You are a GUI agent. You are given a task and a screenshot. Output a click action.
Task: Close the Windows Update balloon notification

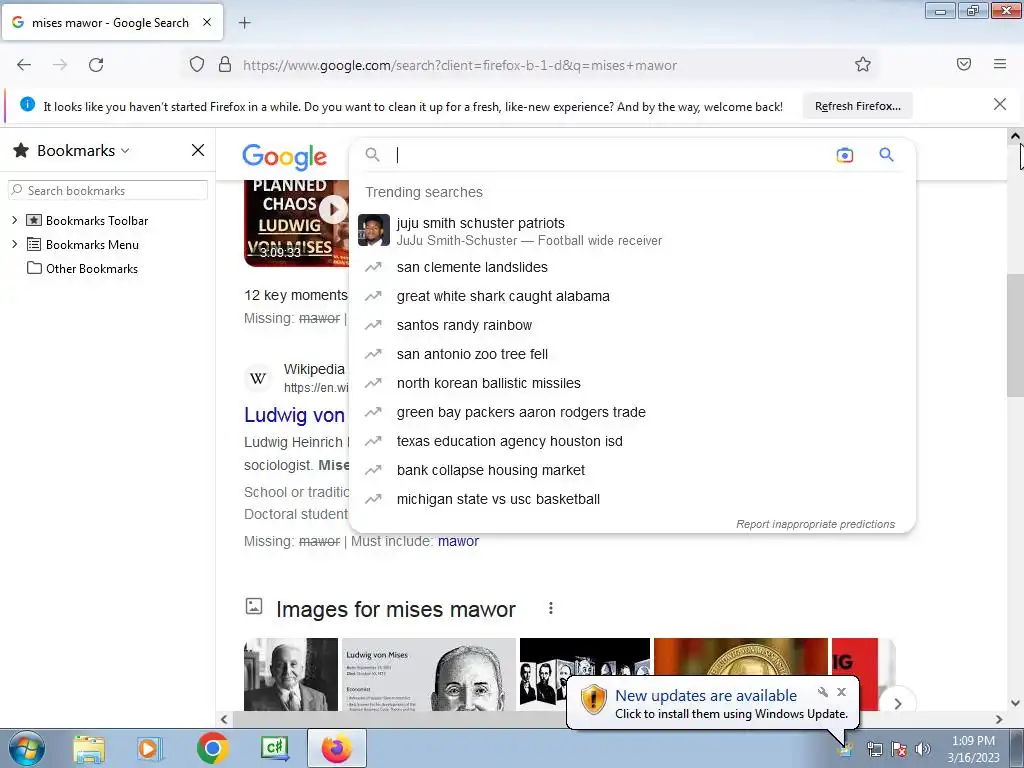pyautogui.click(x=841, y=692)
